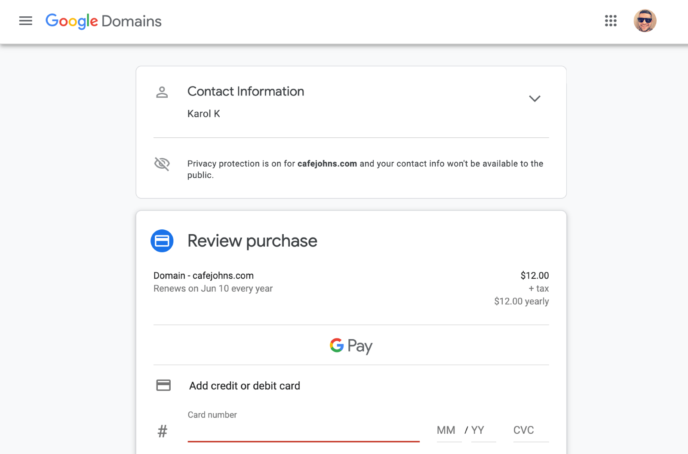Click bold cafejohns.com in privacy notice
The image size is (688, 454).
(x=327, y=164)
